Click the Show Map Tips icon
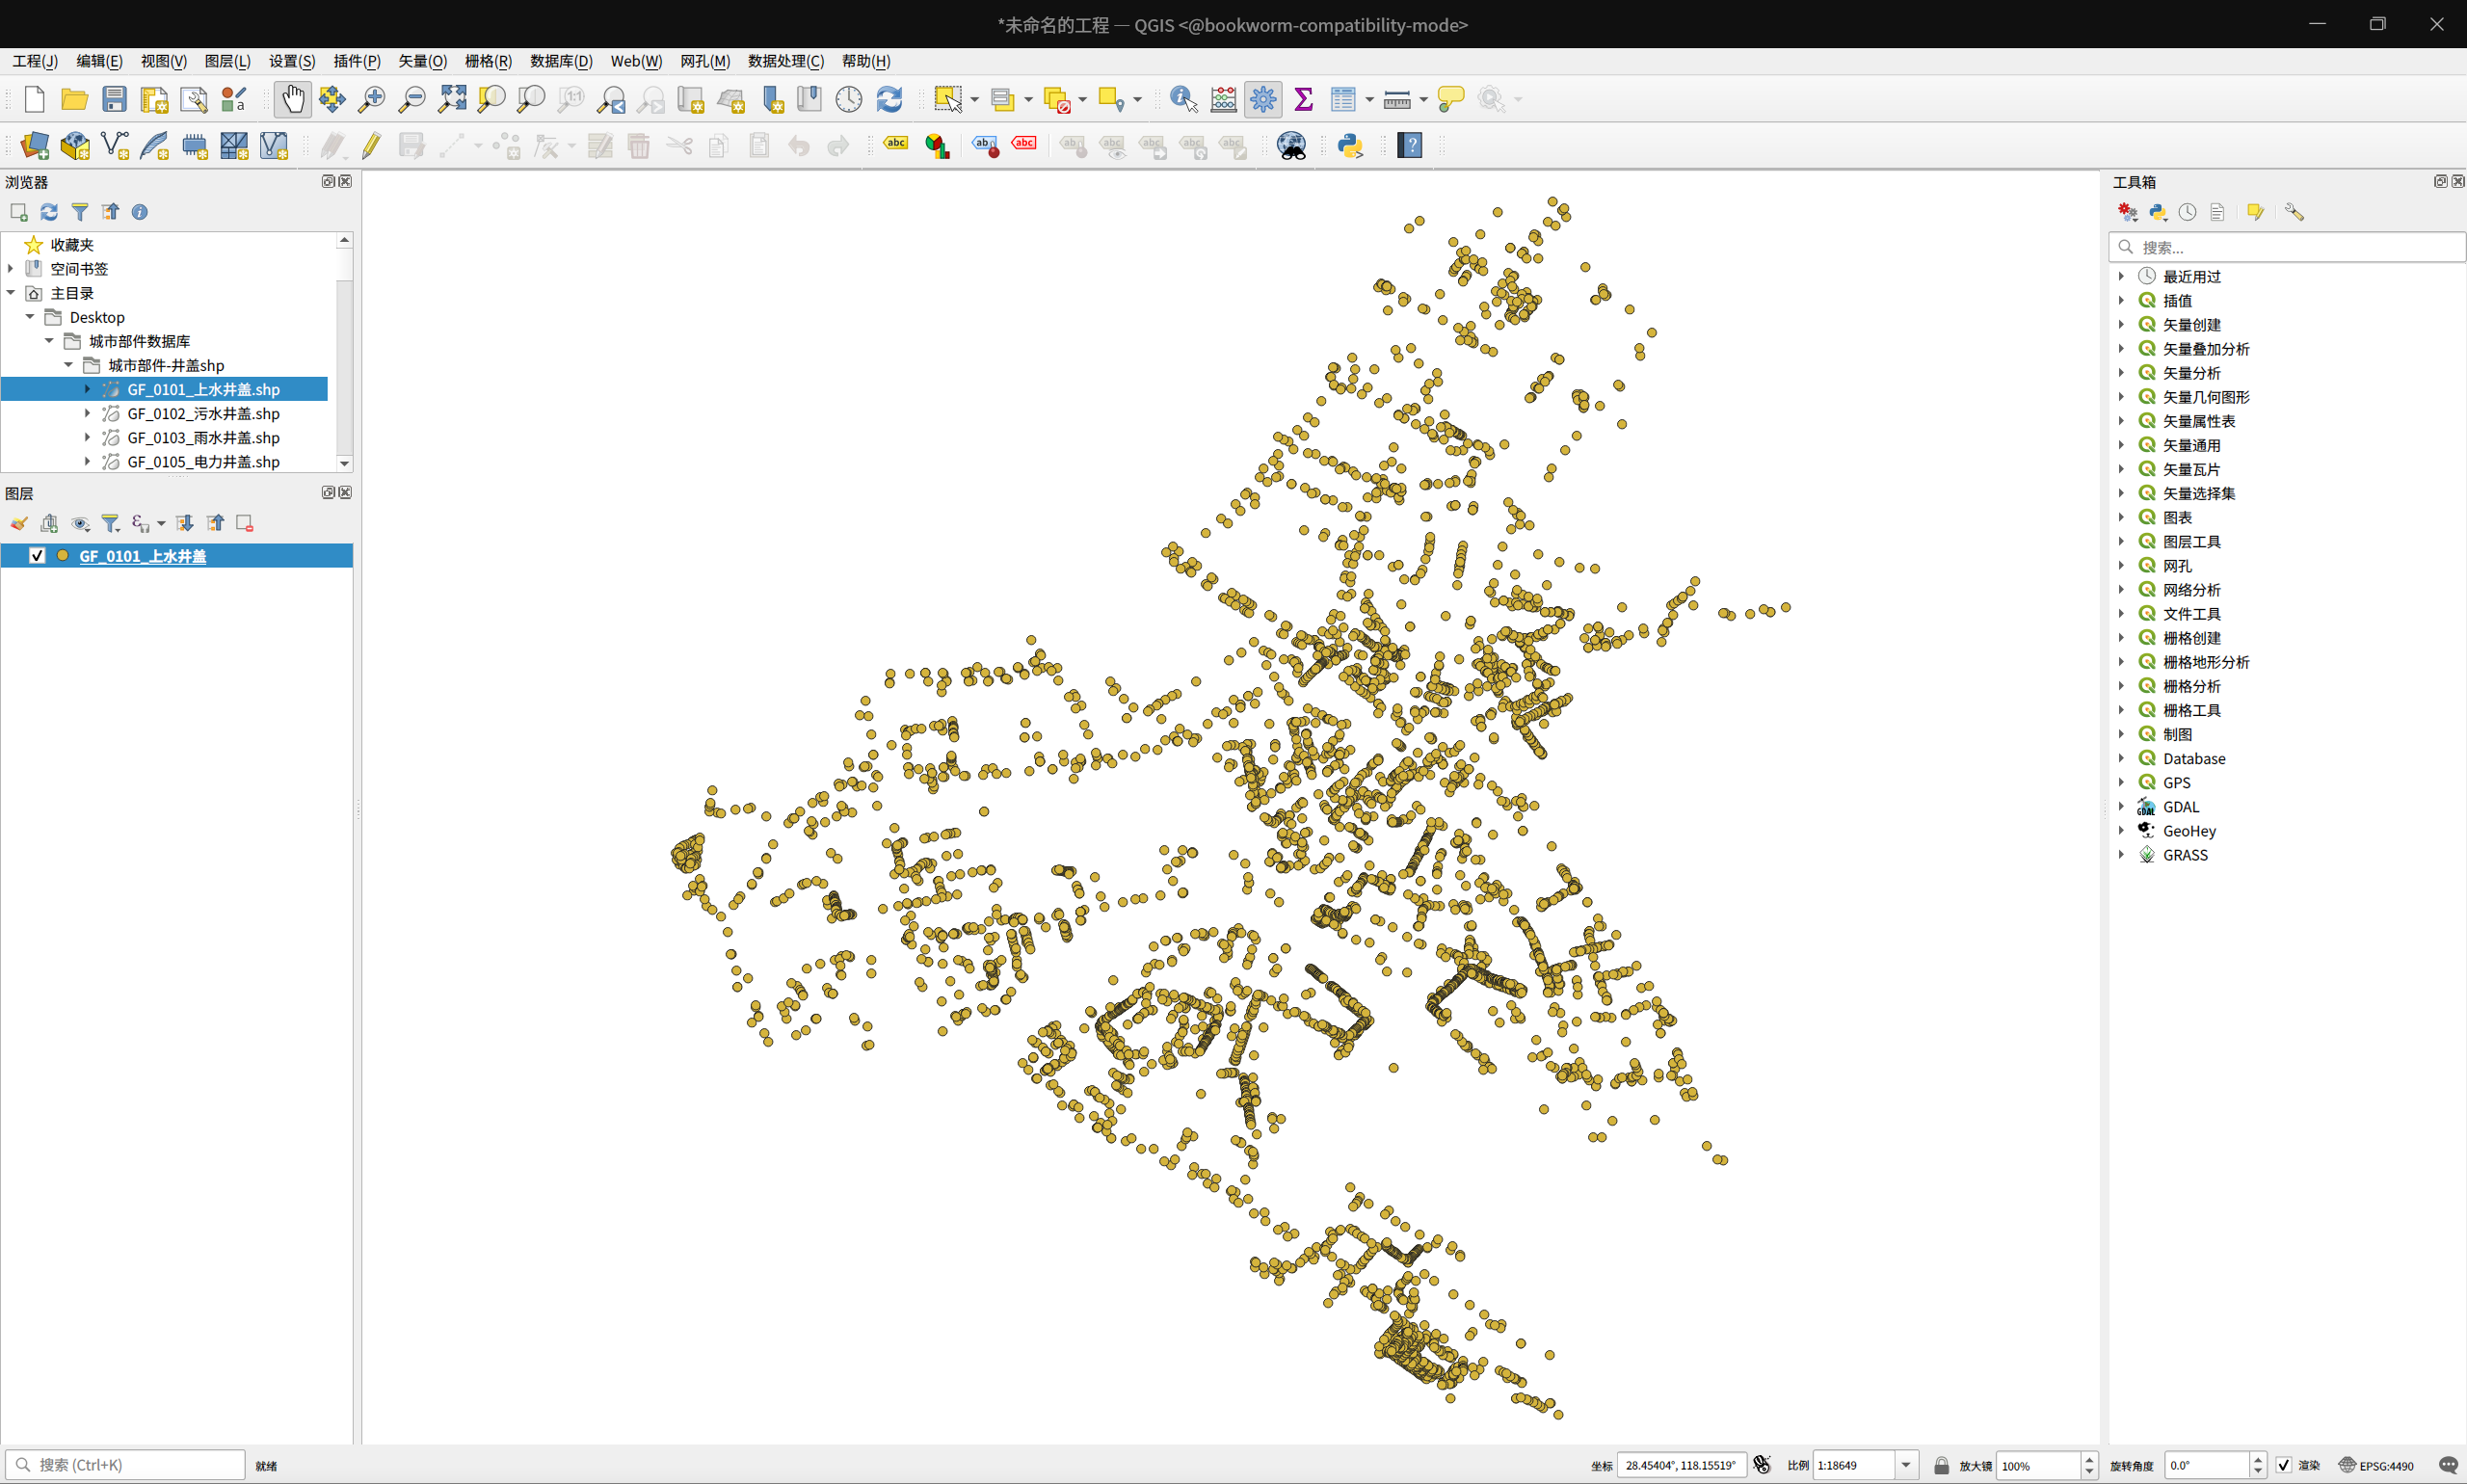The width and height of the screenshot is (2467, 1484). 1450,99
